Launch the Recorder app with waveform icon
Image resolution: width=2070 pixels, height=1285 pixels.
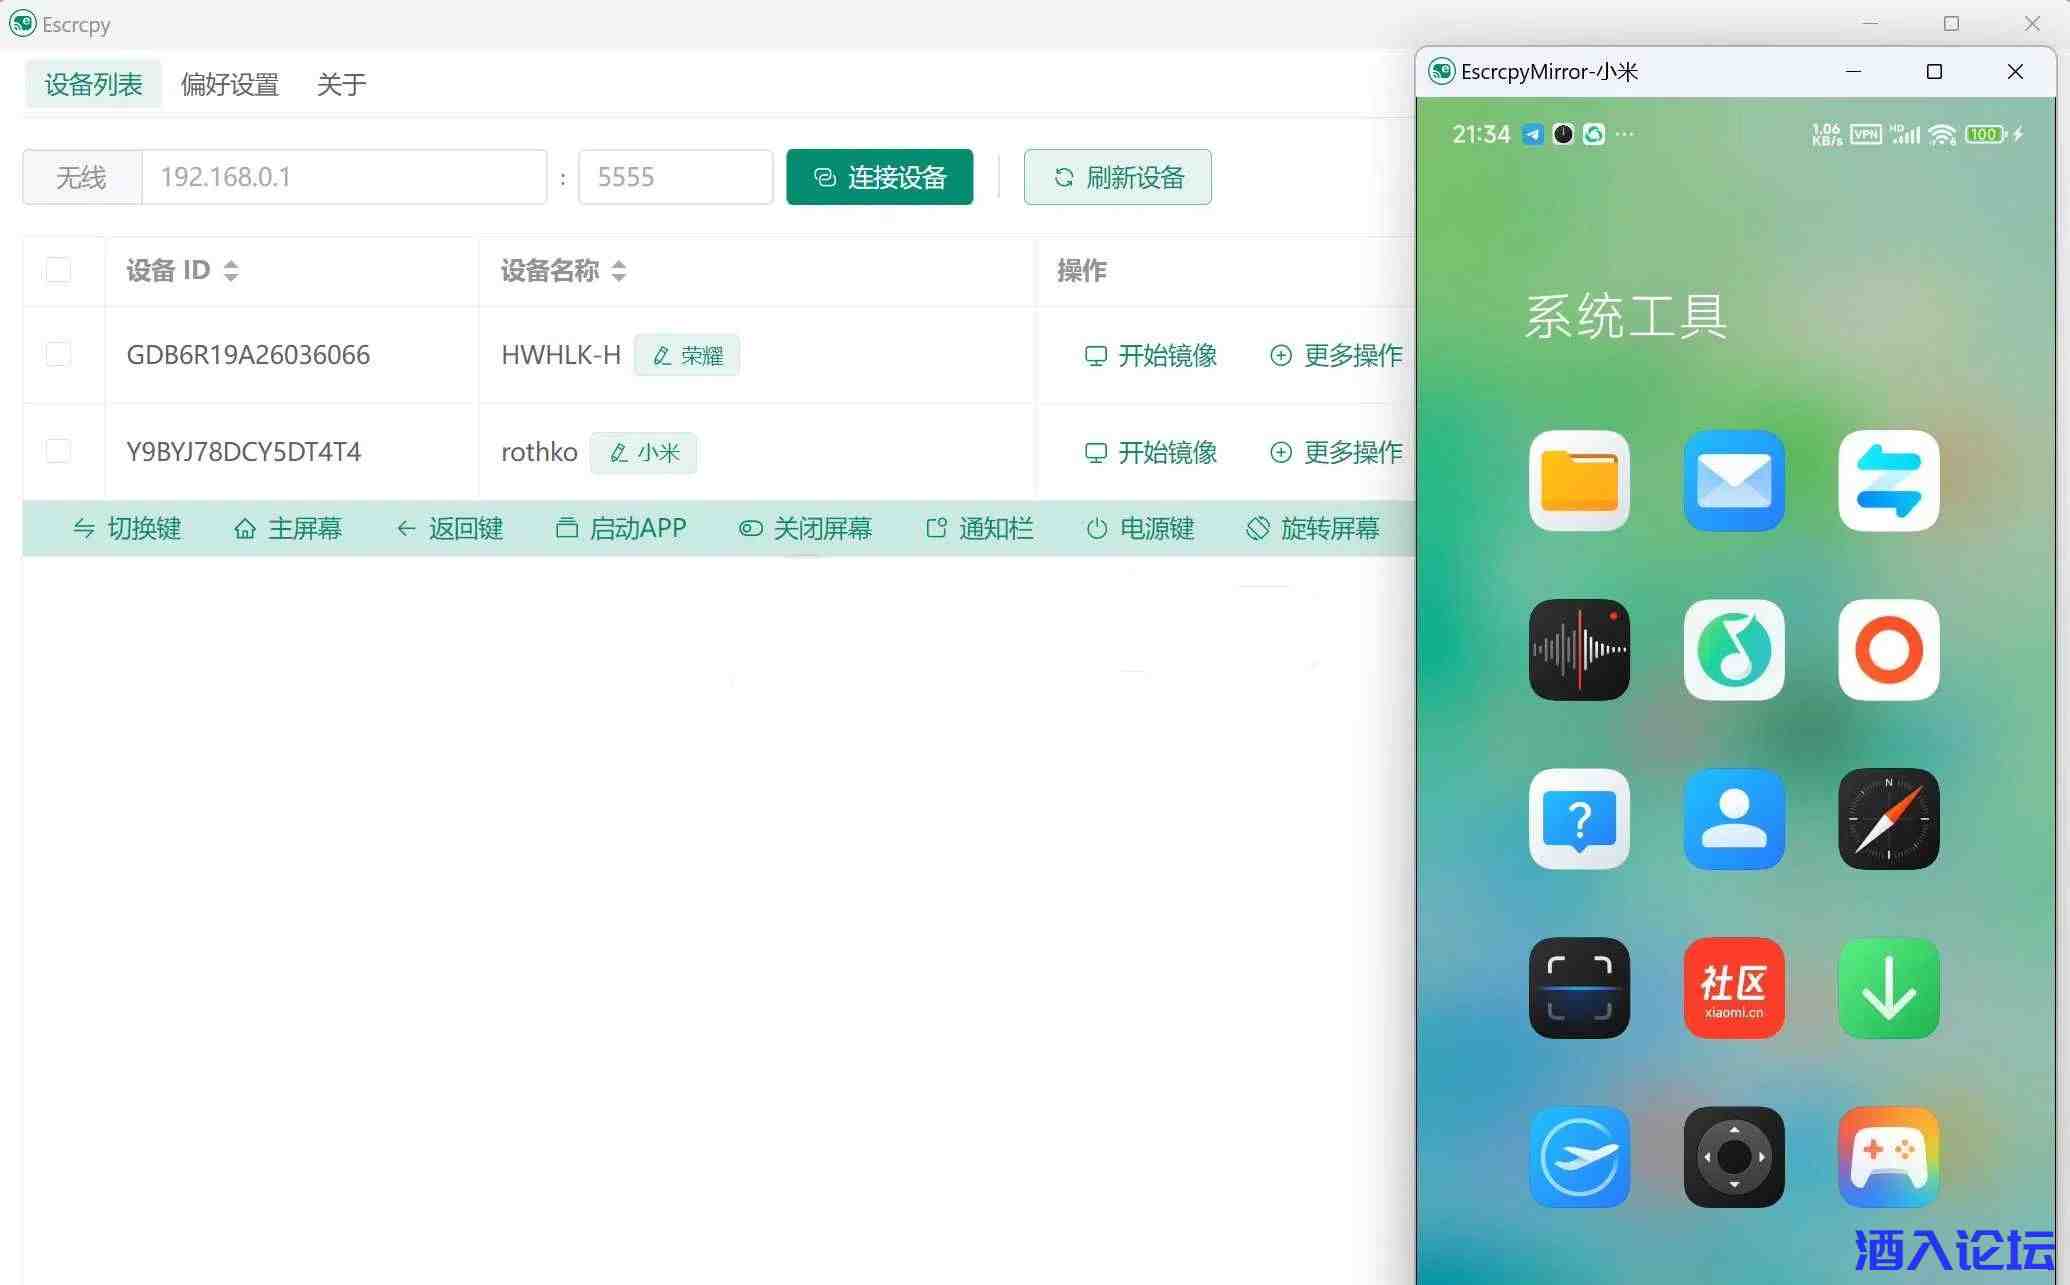1579,650
